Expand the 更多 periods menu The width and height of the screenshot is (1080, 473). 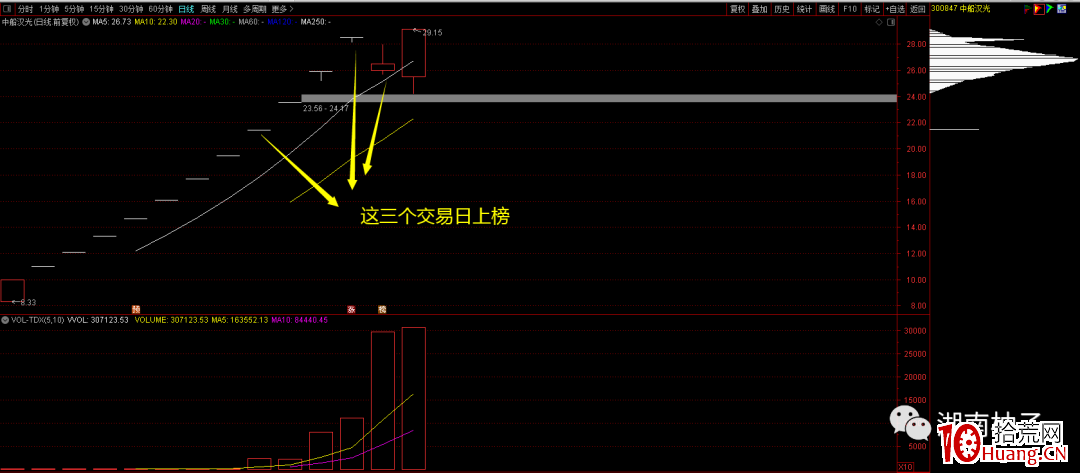coord(282,9)
